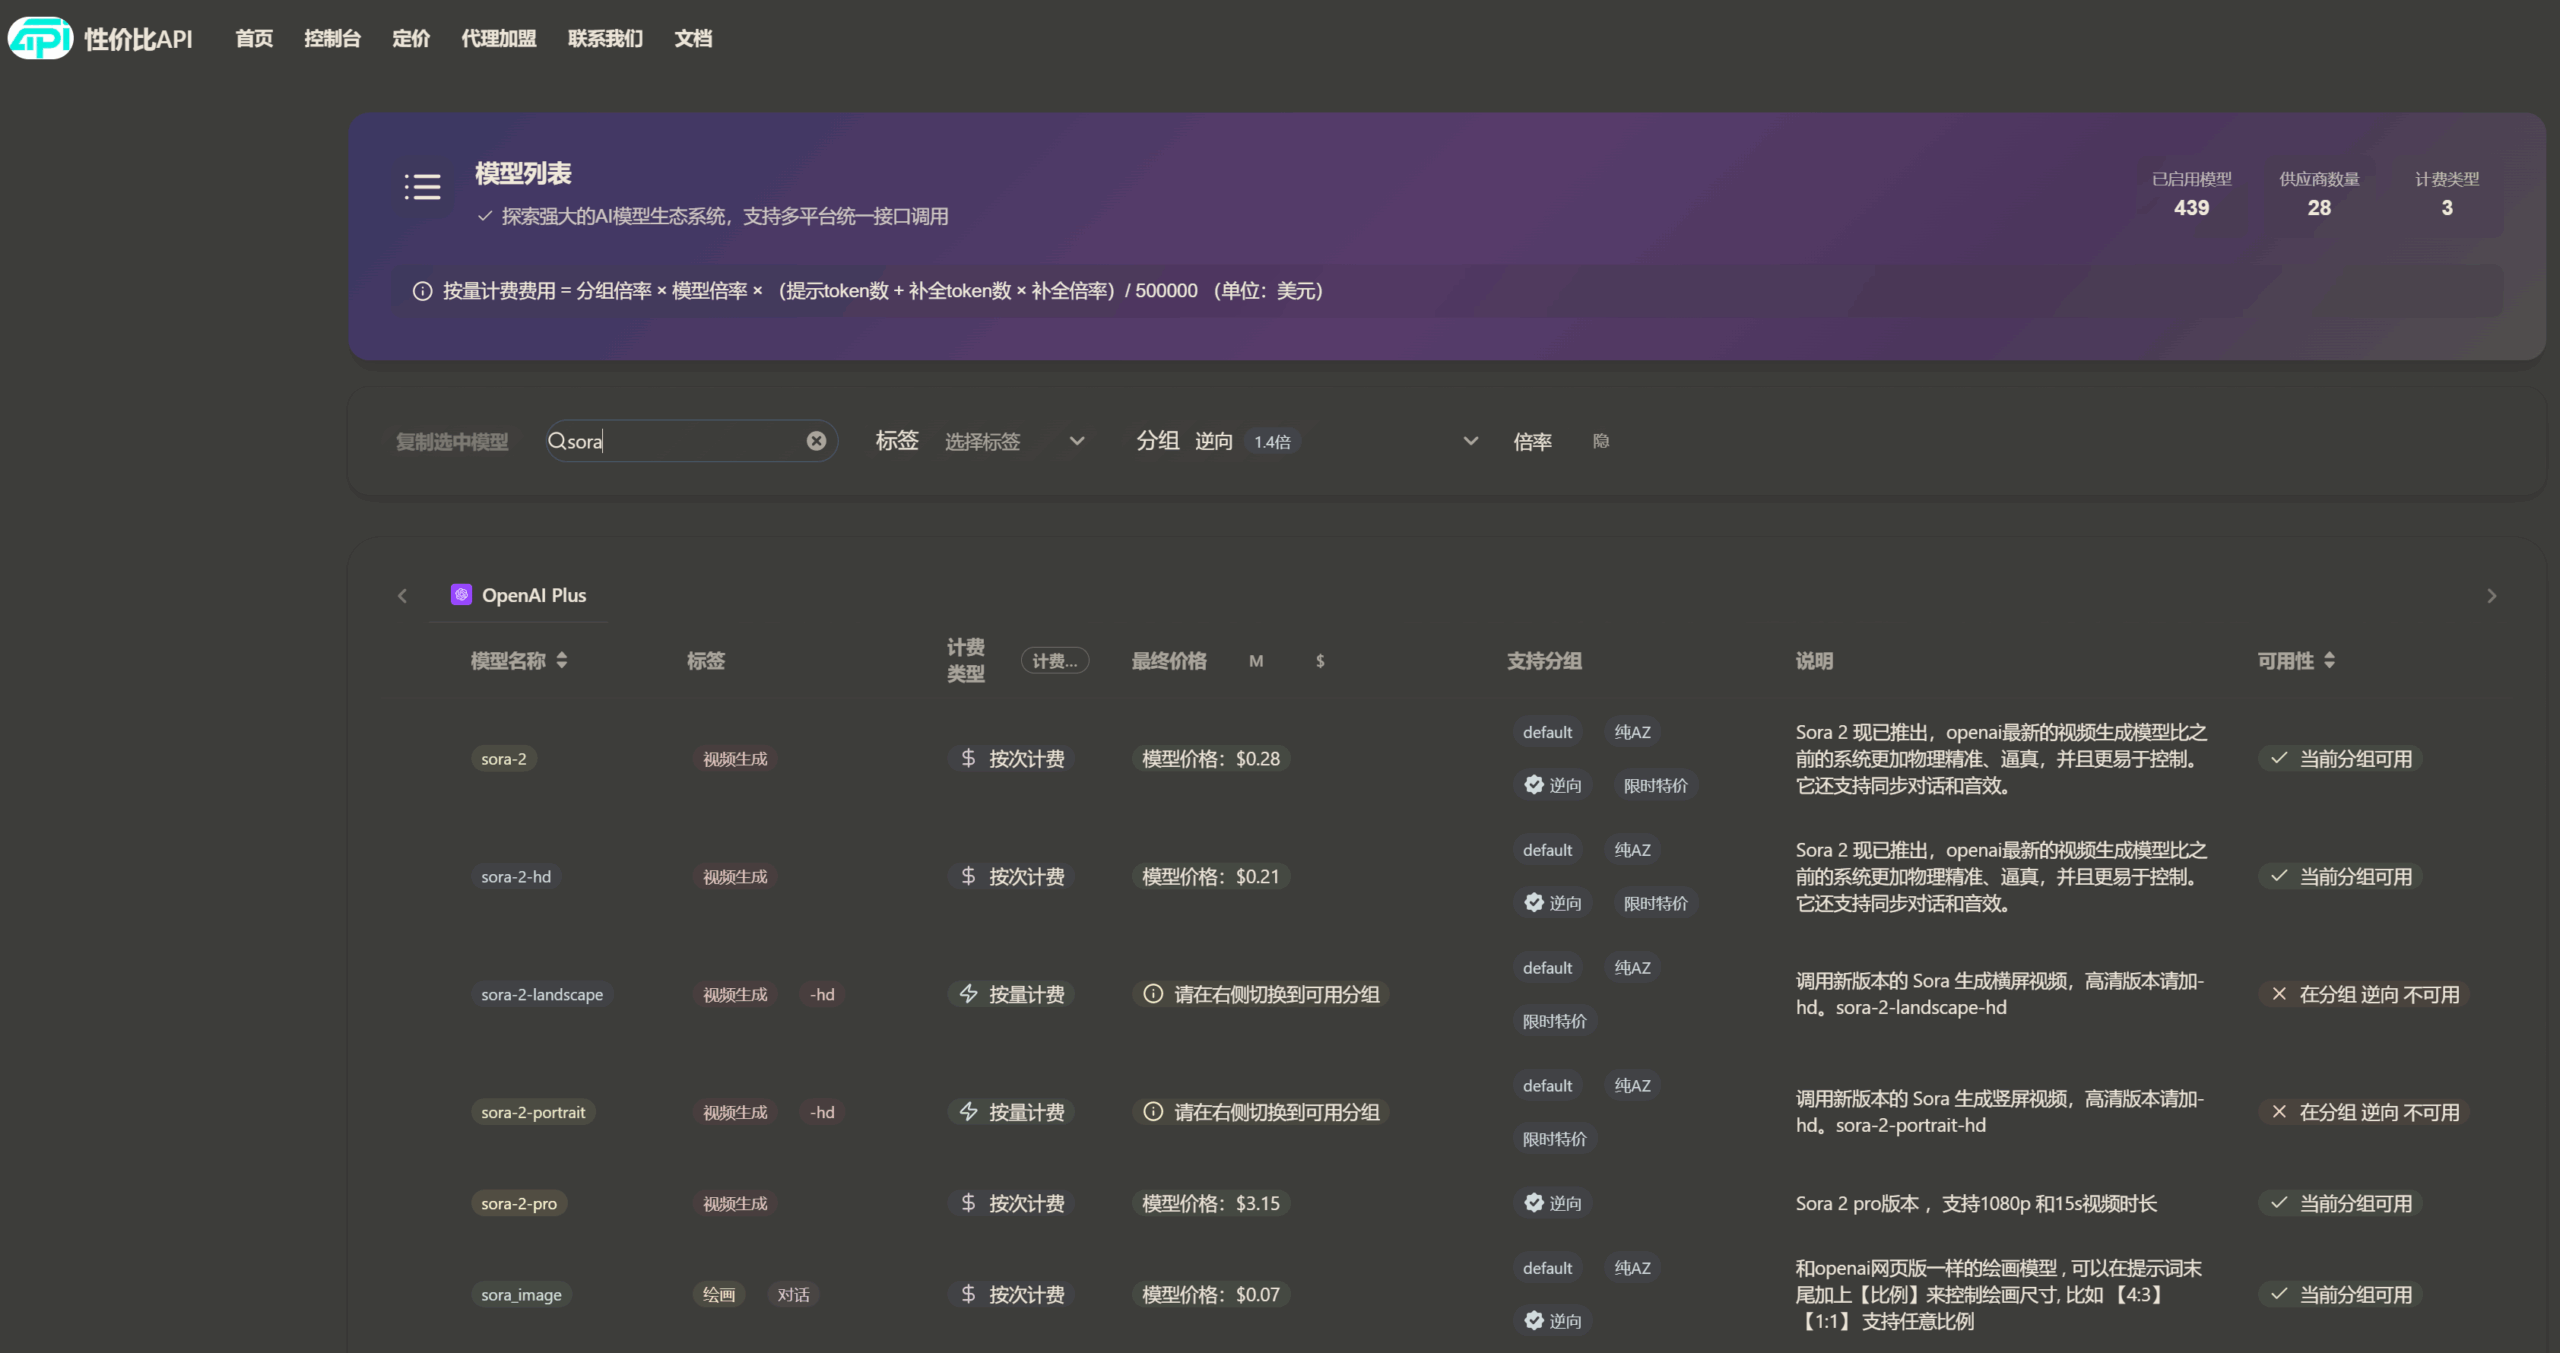Click the dollar per-call billing icon for sora-2

pyautogui.click(x=966, y=758)
